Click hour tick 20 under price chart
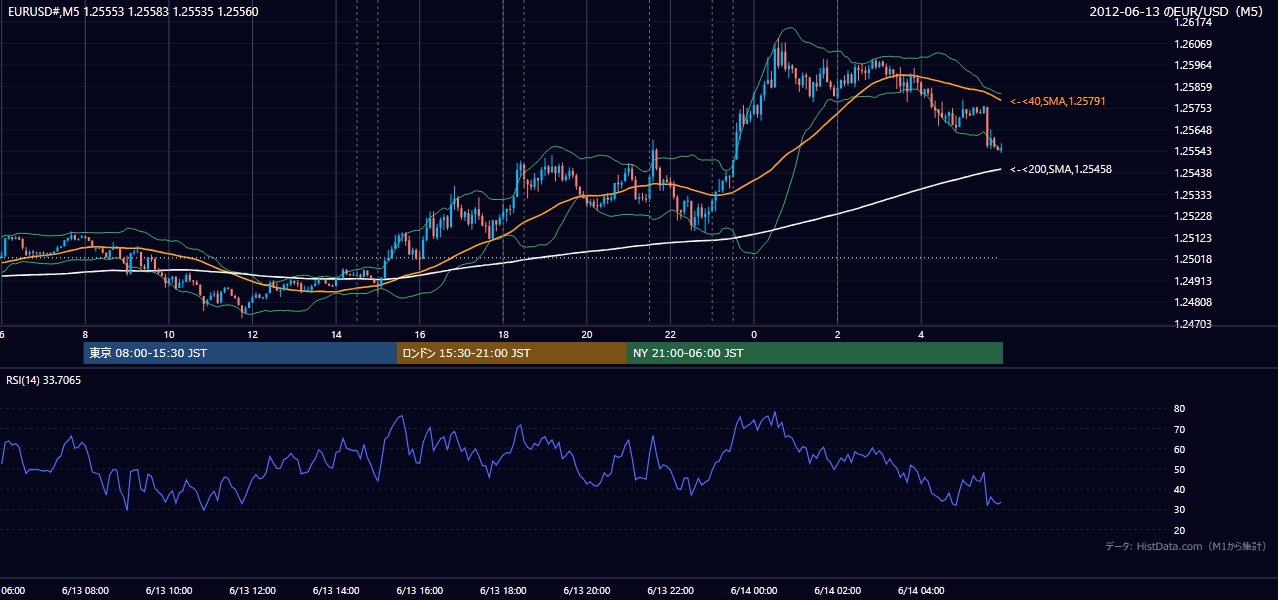 (587, 334)
